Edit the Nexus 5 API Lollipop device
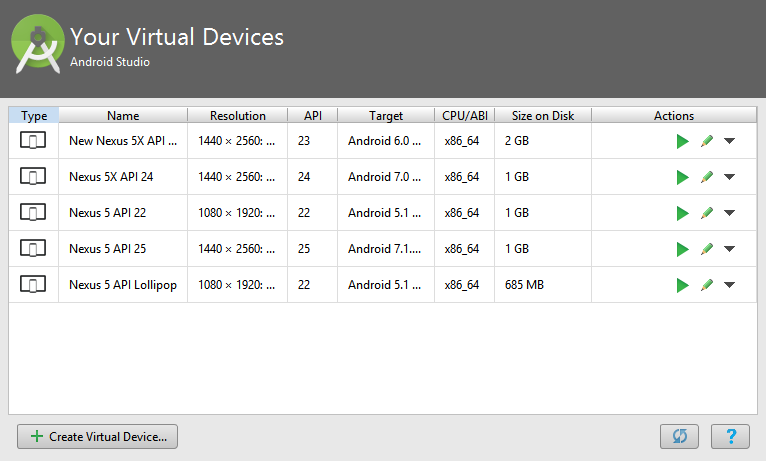This screenshot has height=461, width=766. [x=706, y=285]
